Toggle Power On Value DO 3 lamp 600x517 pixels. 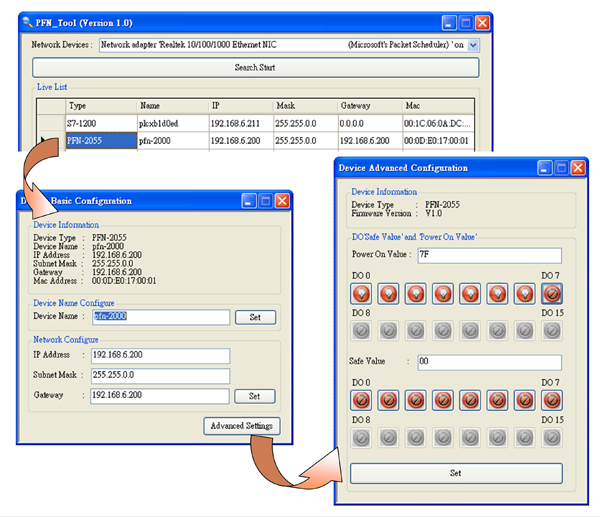[x=443, y=294]
